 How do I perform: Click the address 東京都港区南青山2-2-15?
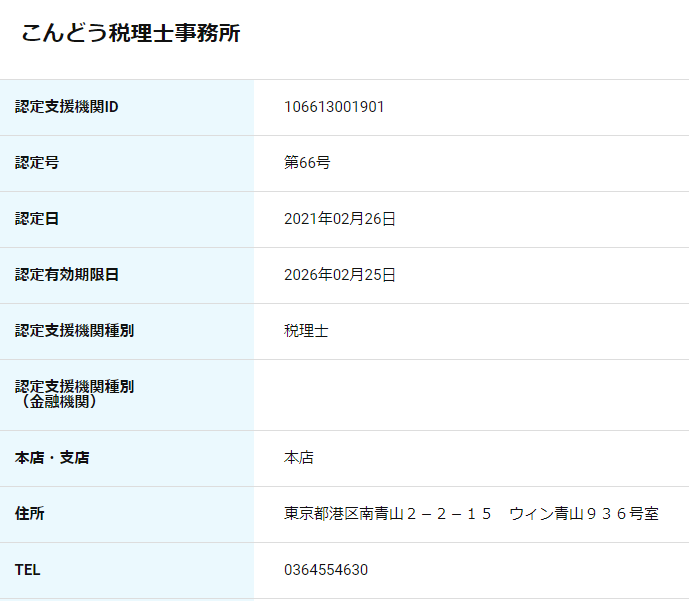(x=388, y=514)
